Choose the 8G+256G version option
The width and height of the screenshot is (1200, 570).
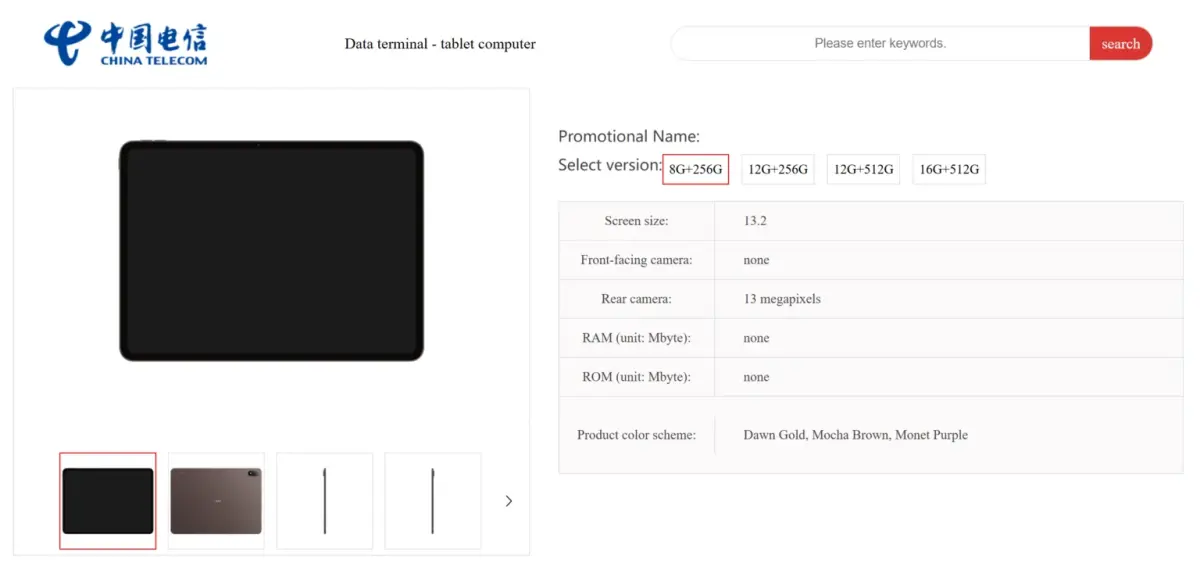(695, 169)
